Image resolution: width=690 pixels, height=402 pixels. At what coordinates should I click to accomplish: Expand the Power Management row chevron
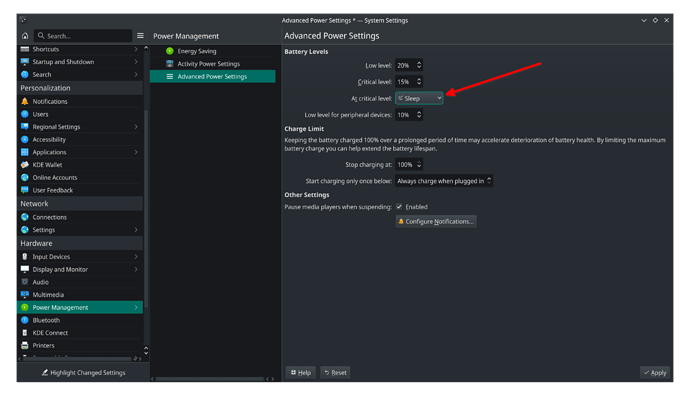click(136, 307)
